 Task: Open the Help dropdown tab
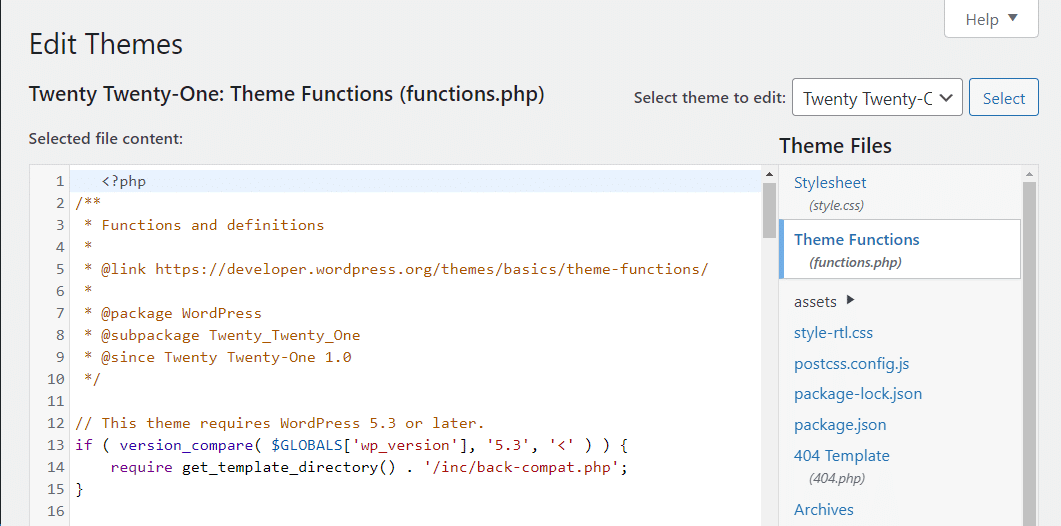991,19
